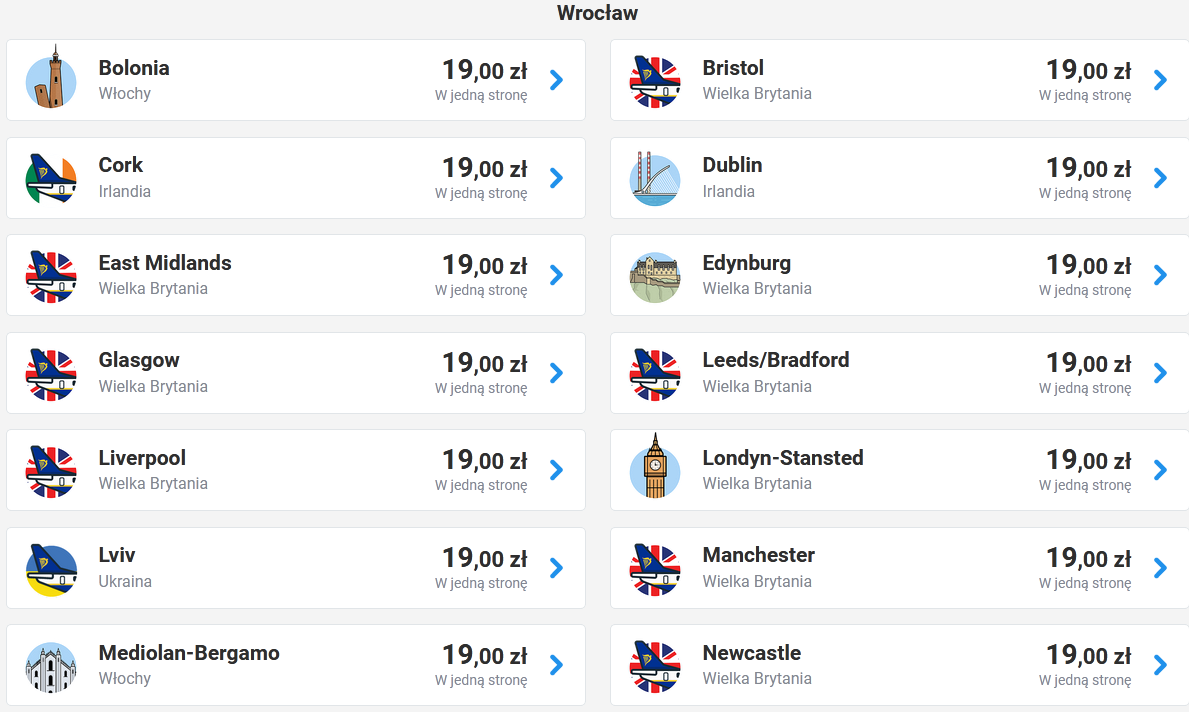The image size is (1189, 712).
Task: Click the Lviv Ukrainian flag plane icon
Action: tap(51, 569)
